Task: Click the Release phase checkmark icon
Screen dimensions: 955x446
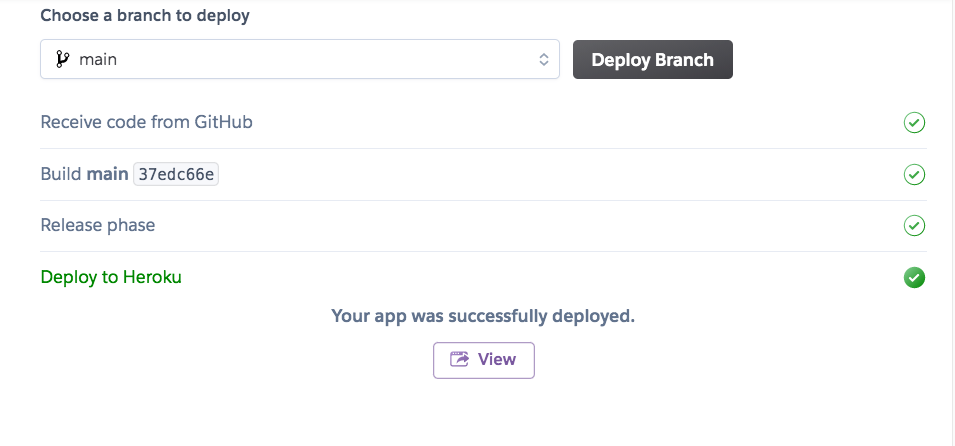Action: pyautogui.click(x=914, y=225)
